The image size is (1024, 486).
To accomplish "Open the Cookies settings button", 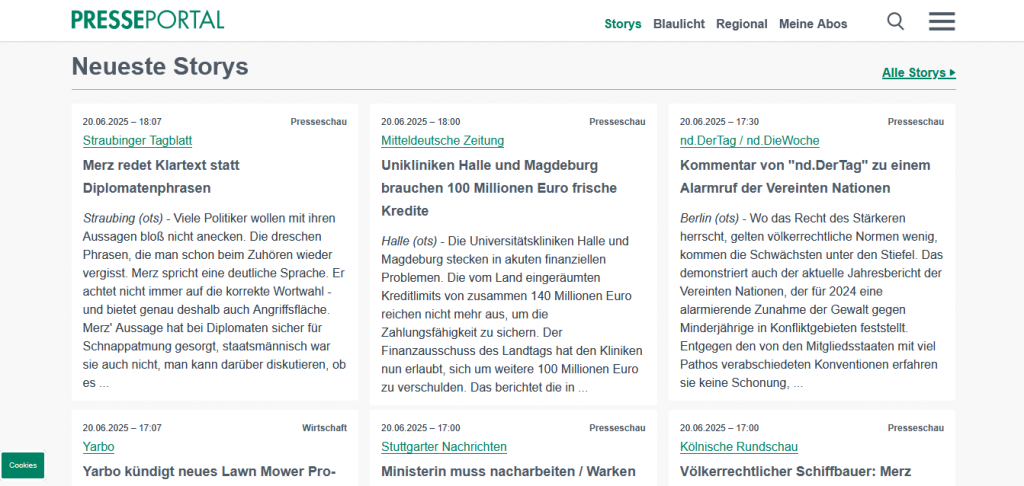I will (23, 465).
